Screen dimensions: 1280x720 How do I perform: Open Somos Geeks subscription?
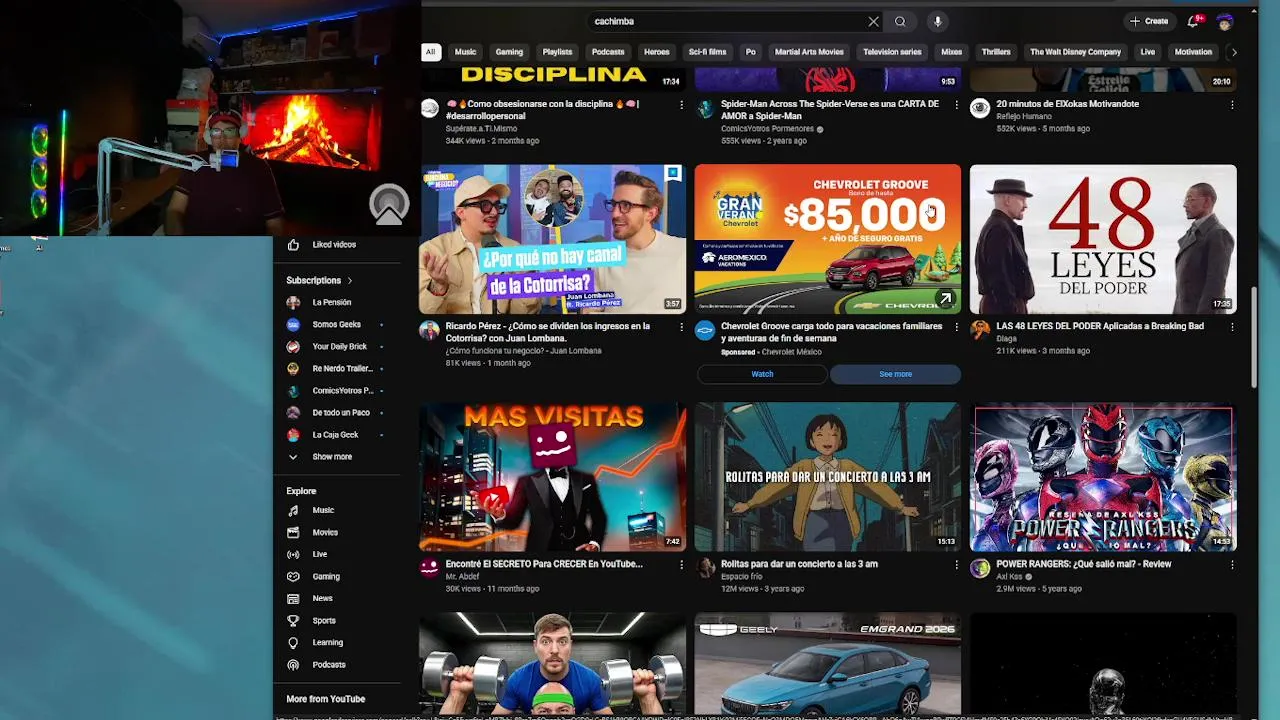click(x=335, y=325)
